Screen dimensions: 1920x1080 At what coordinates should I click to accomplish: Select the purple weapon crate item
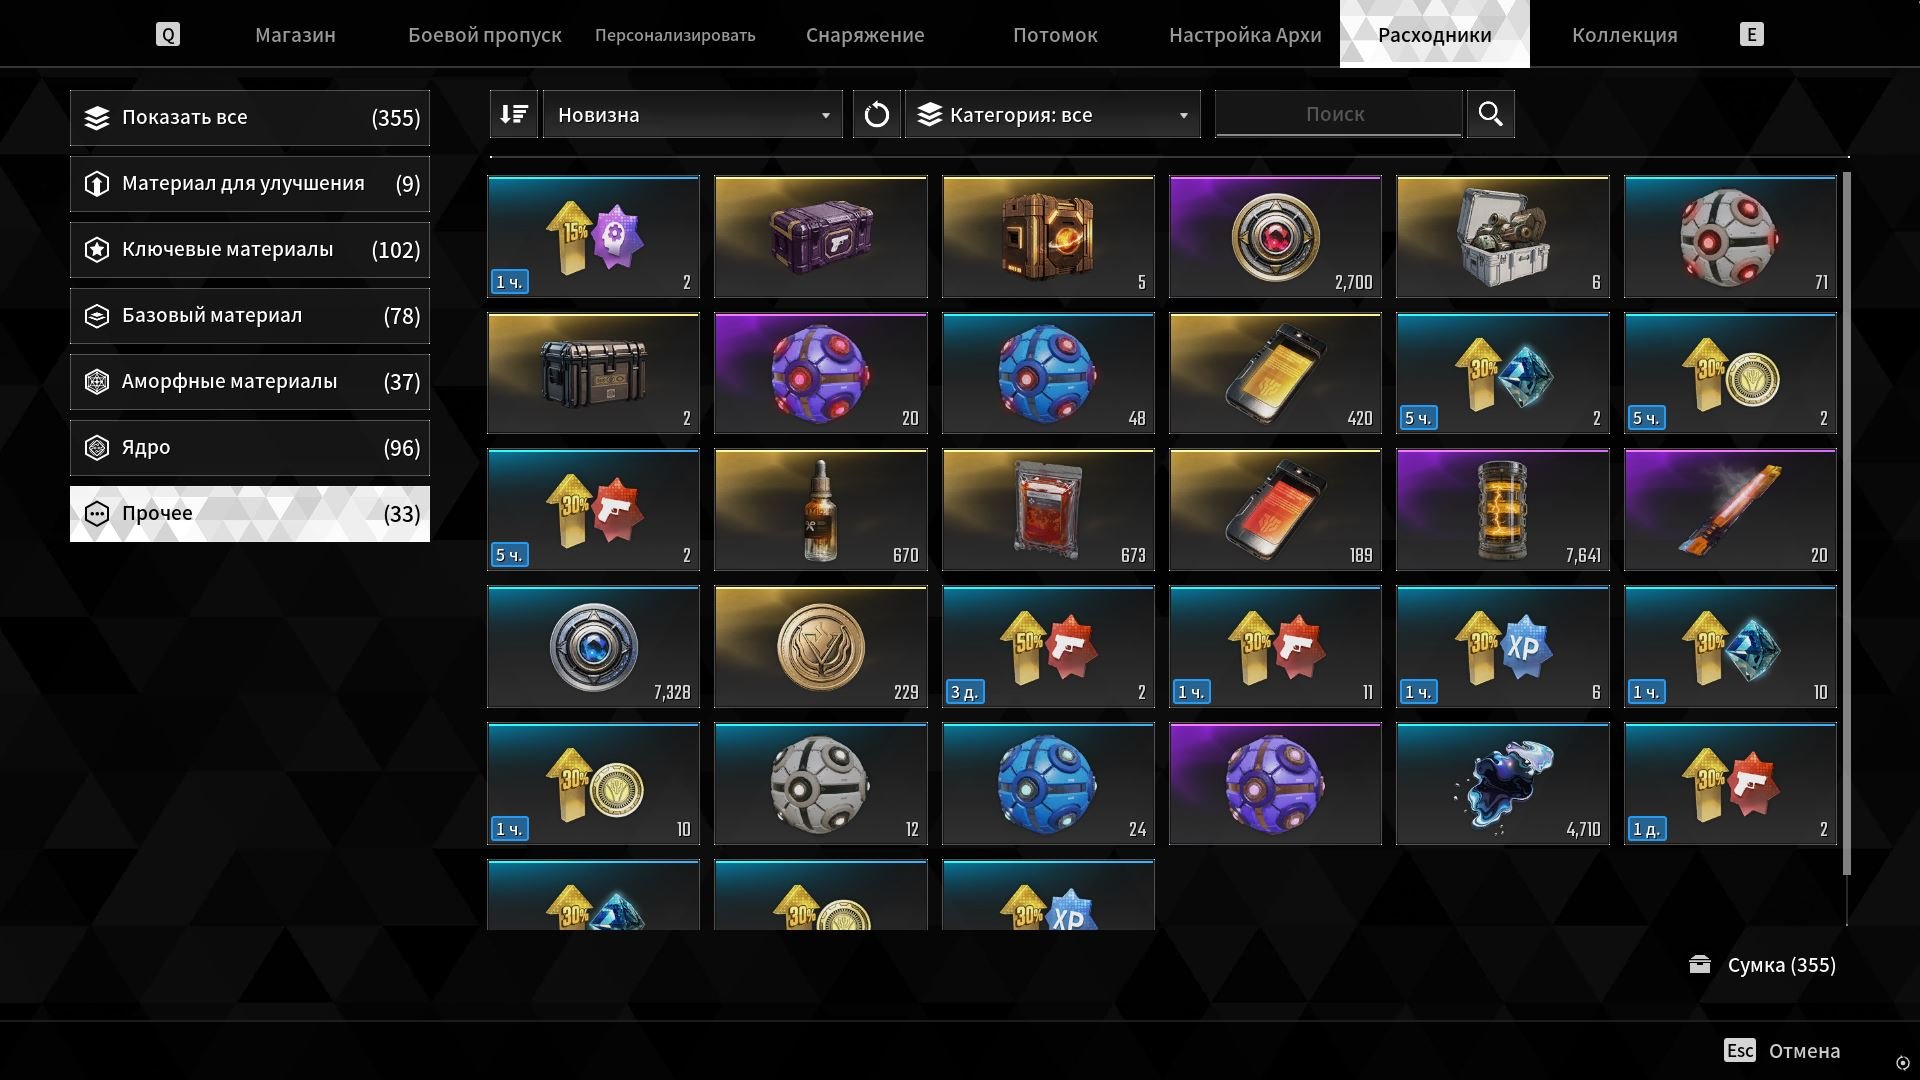821,236
